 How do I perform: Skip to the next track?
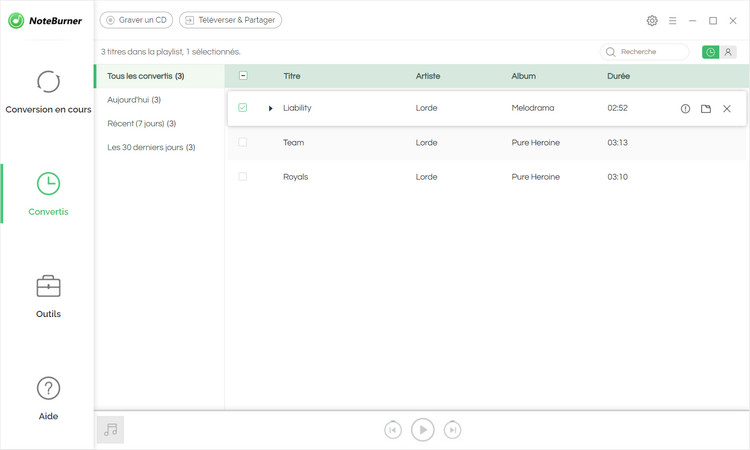click(452, 430)
